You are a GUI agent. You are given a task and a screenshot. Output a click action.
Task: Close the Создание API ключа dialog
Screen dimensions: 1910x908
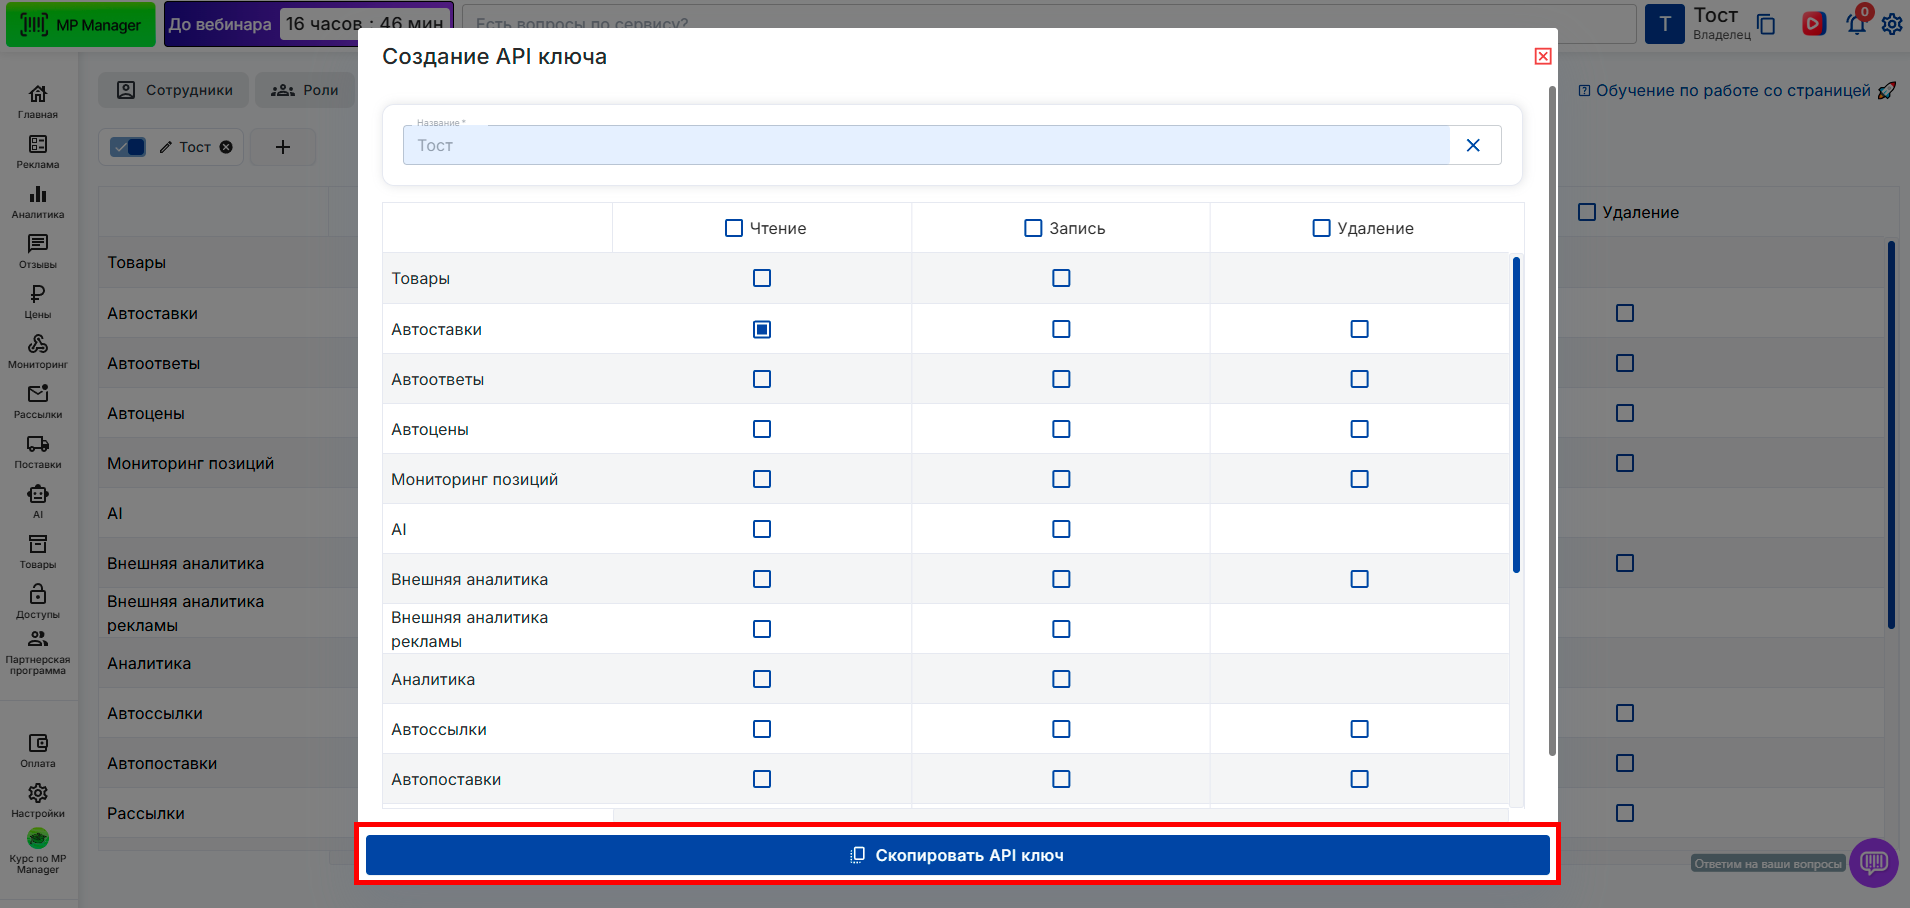1543,56
